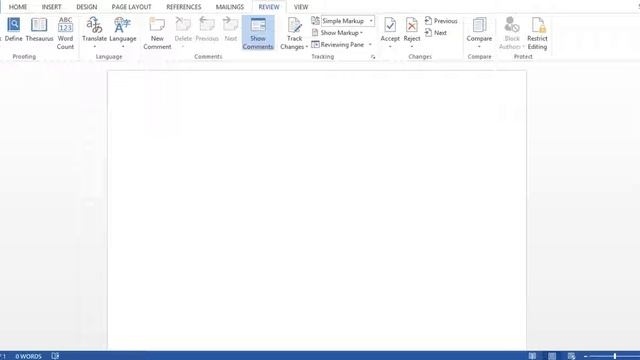Viewport: 640px width, 360px height.
Task: Switch to Read Mode view
Action: click(532, 356)
